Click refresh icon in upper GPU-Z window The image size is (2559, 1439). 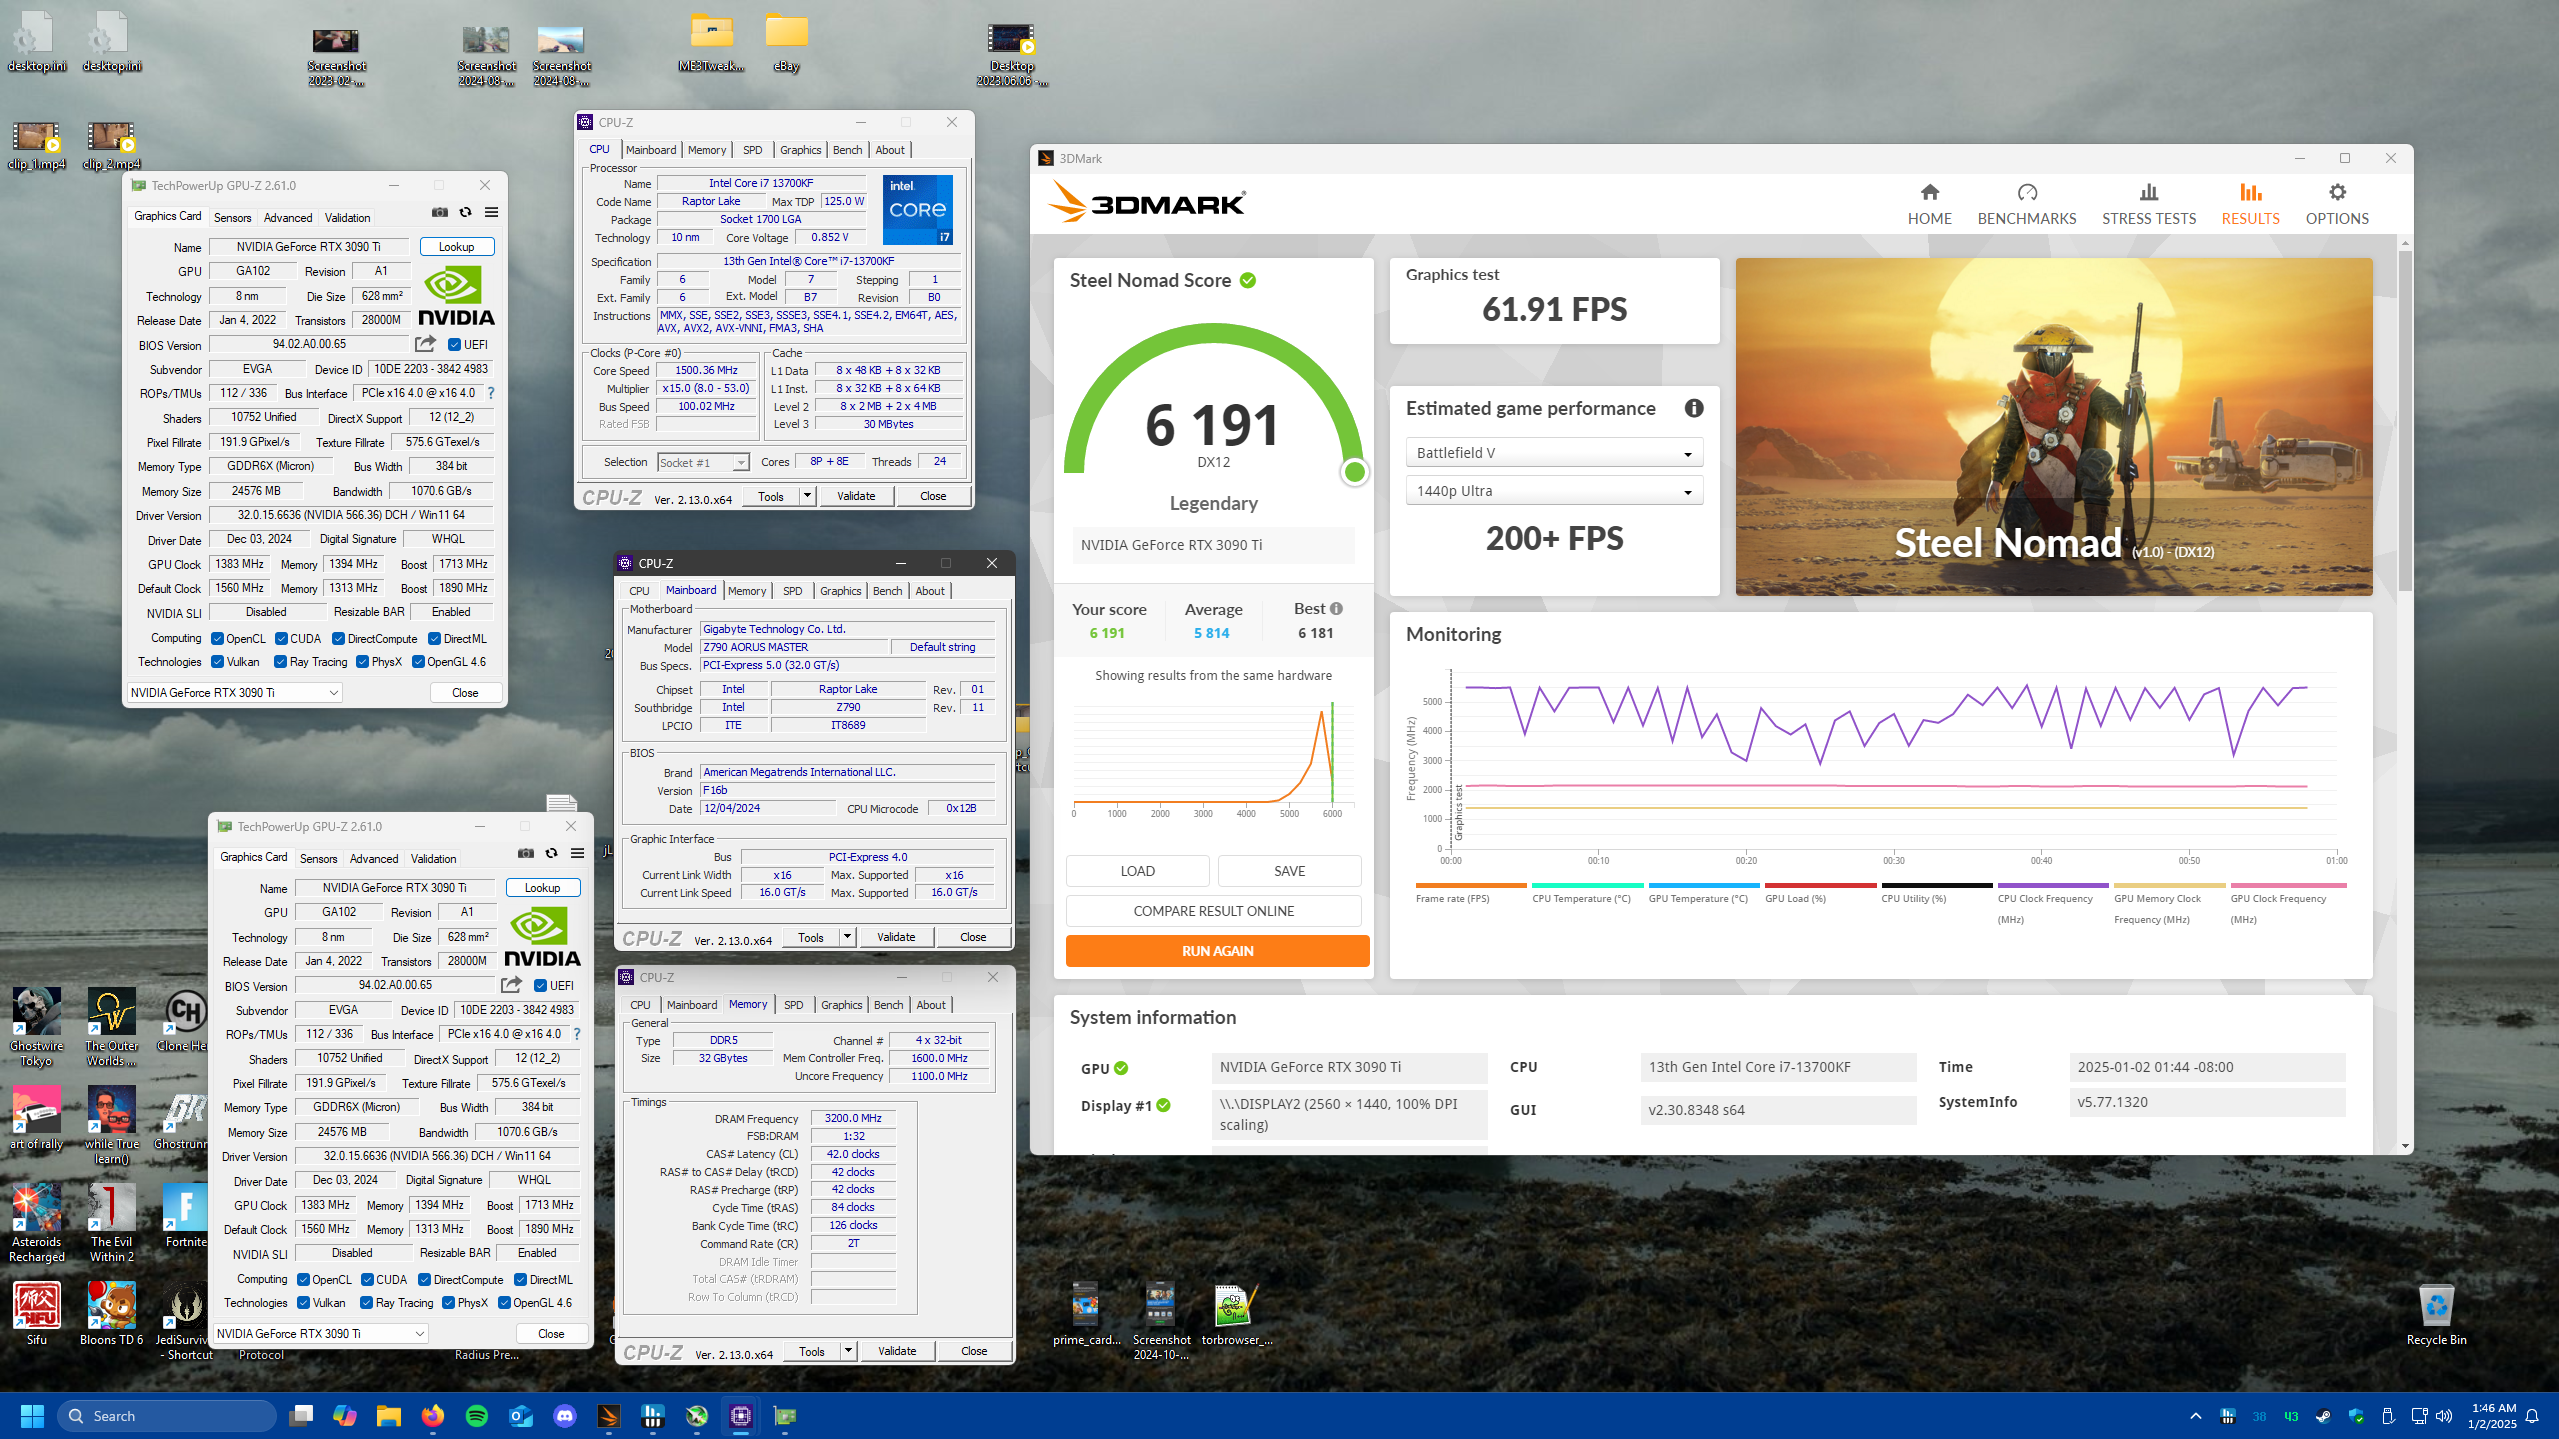[465, 212]
